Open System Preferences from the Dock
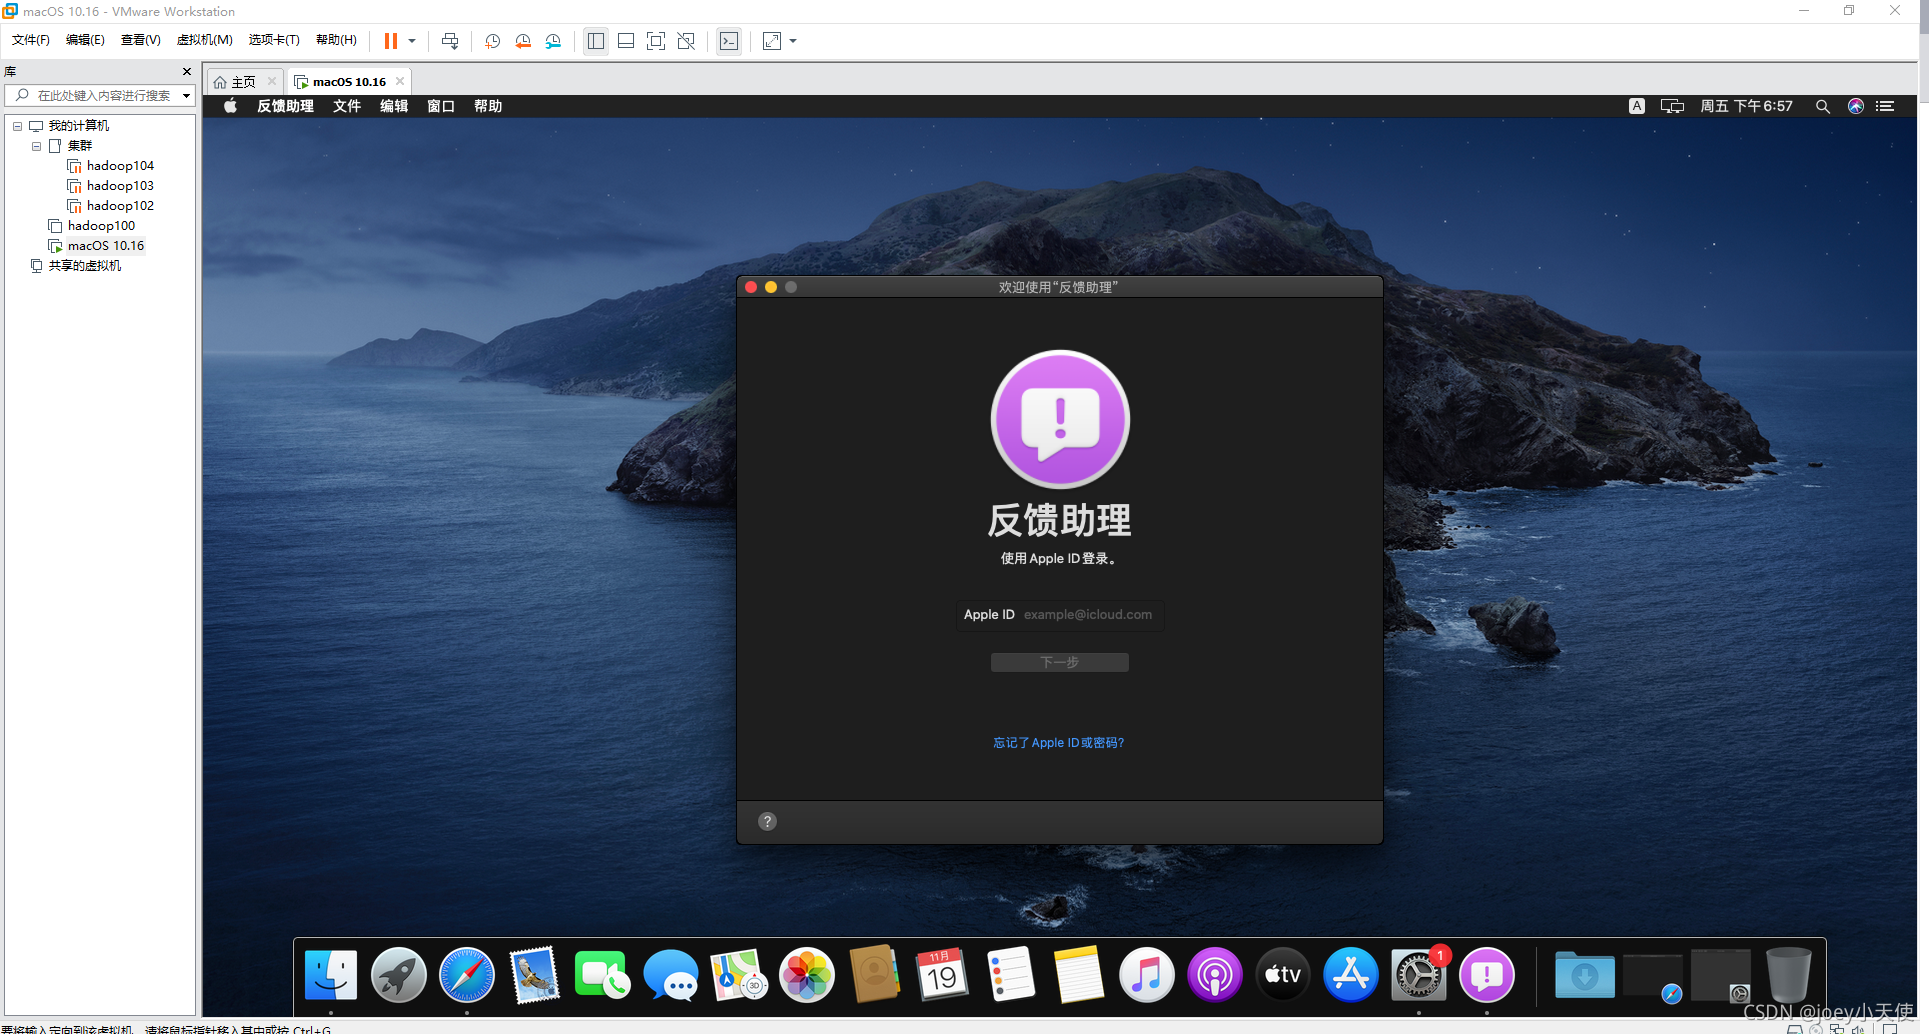Screen dimensions: 1929x1034 [1419, 975]
